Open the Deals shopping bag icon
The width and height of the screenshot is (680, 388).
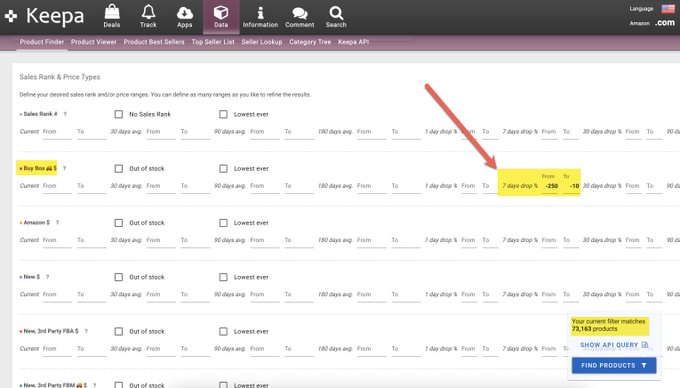[112, 12]
